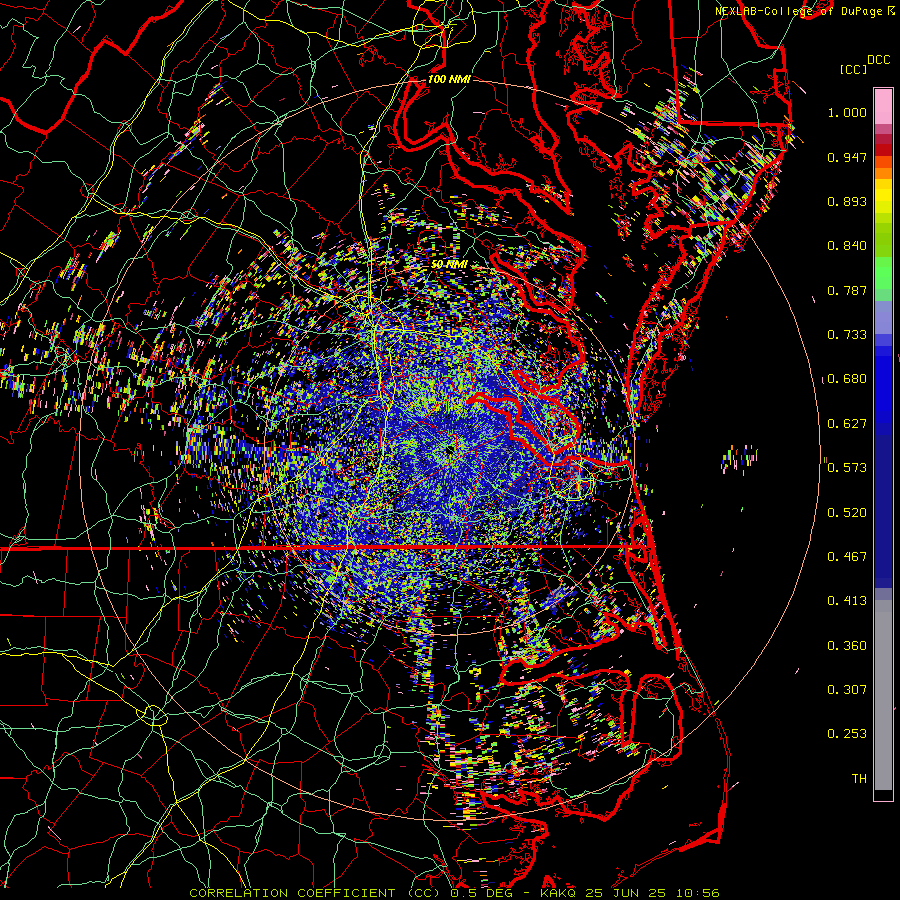
Task: Click the radar site center point
Action: 450,449
